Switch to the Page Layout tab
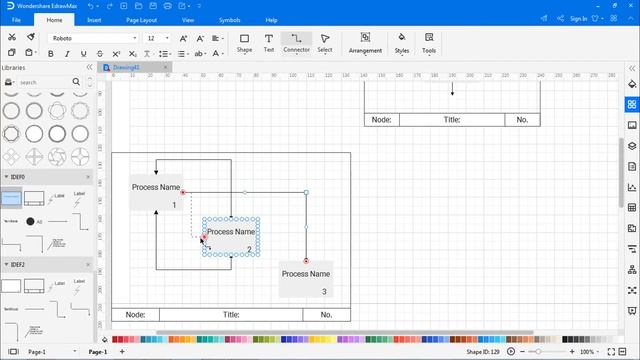Viewport: 640px width, 360px height. point(142,20)
